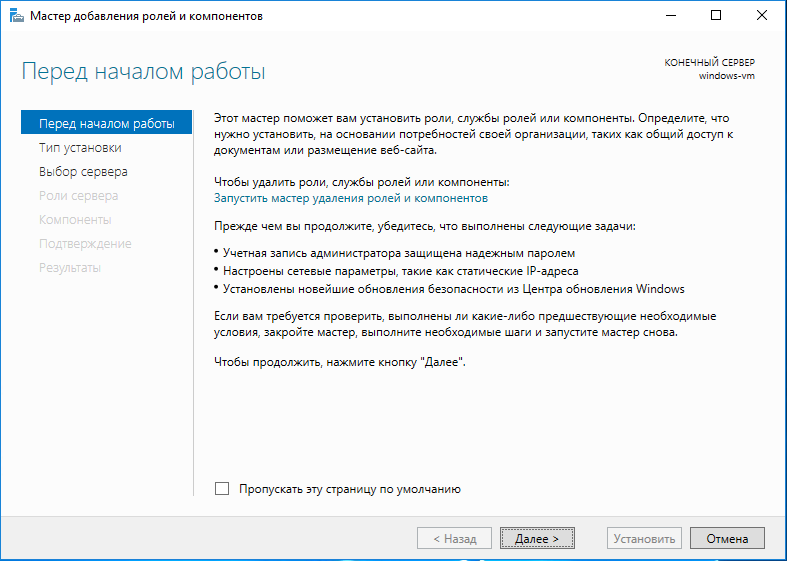This screenshot has width=787, height=561.
Task: Click the 'Мастер добавления ролей и компонентов' title
Action: [x=147, y=16]
